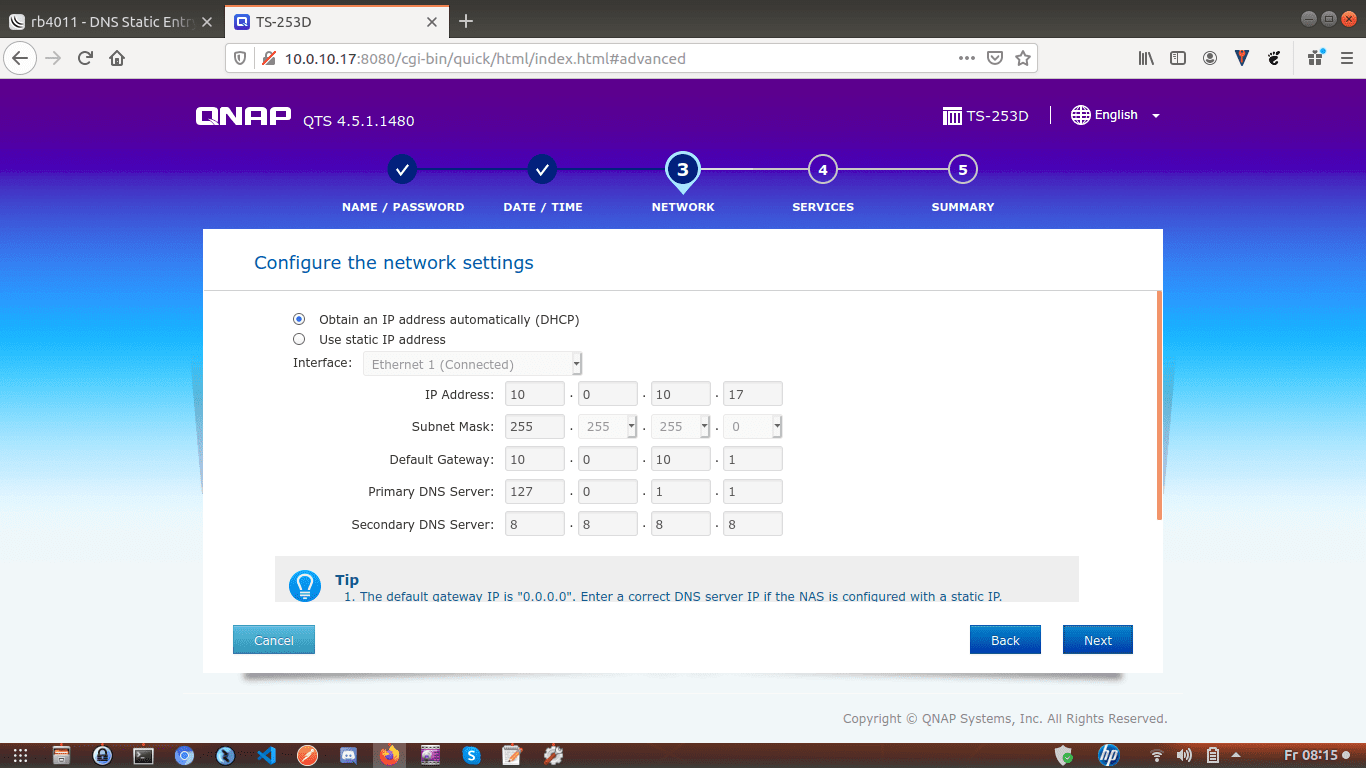Click the first Subnet Mask field 255
Image resolution: width=1366 pixels, height=768 pixels.
[535, 426]
